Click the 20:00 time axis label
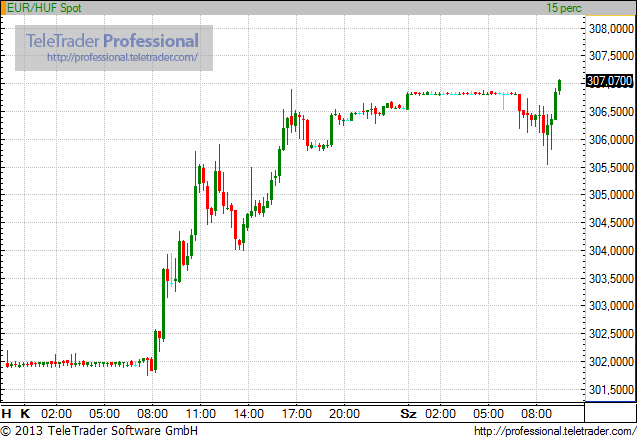Screen dimensions: 637x440 tap(344, 414)
